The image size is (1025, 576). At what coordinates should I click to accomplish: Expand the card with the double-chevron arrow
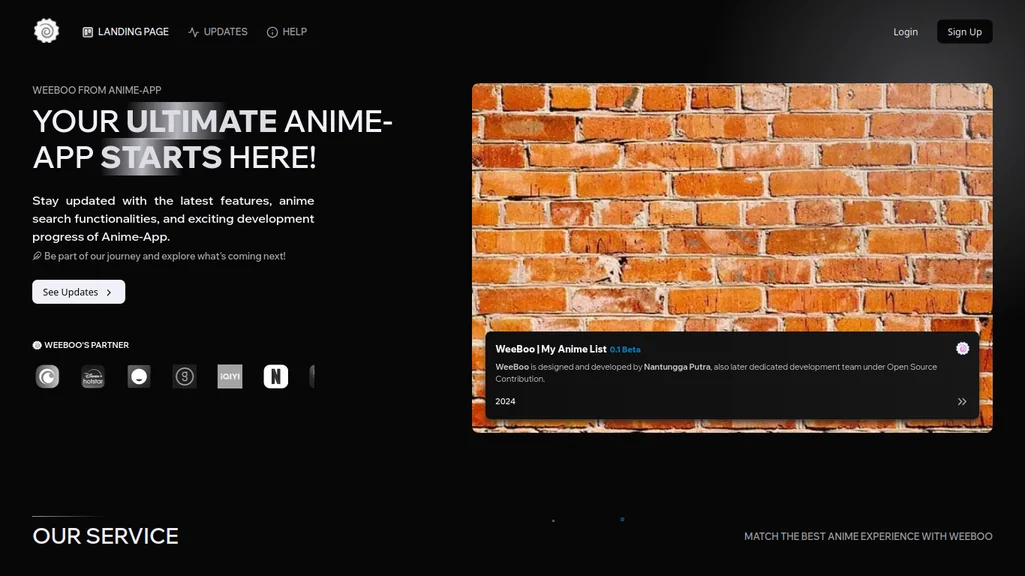pos(962,401)
